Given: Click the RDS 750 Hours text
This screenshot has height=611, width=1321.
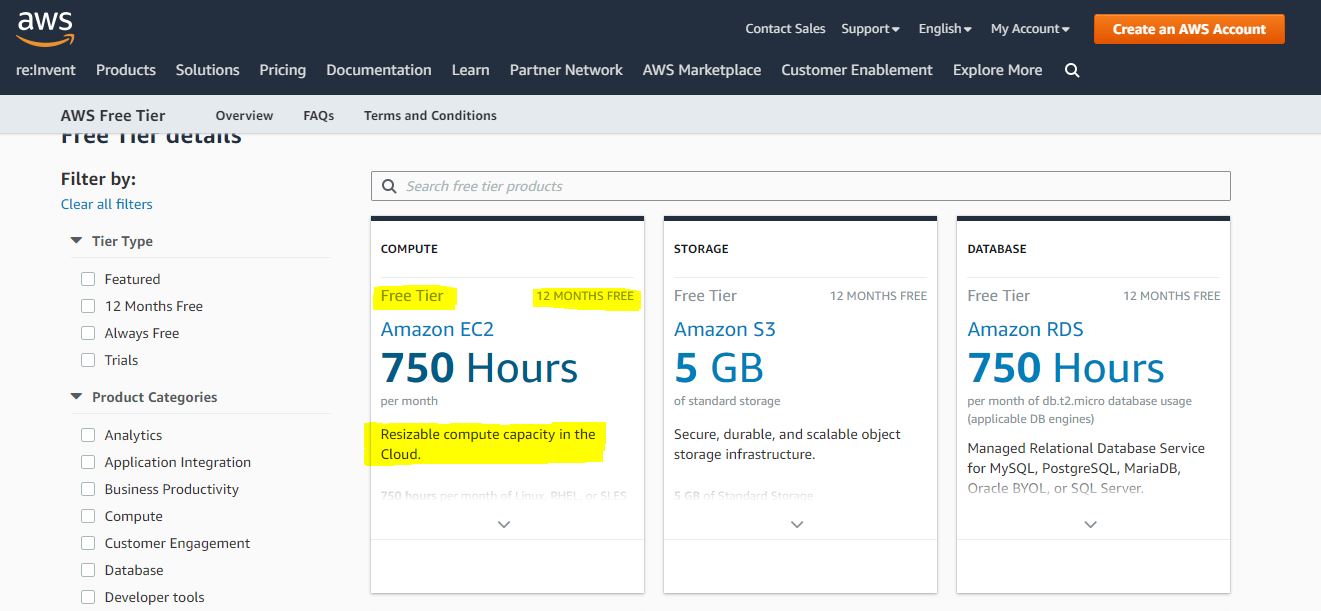Looking at the screenshot, I should pos(1066,368).
